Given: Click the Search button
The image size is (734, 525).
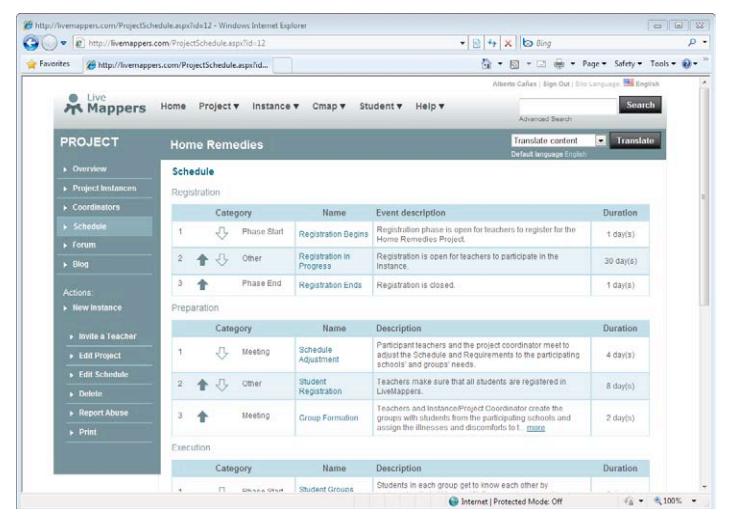Looking at the screenshot, I should point(640,105).
